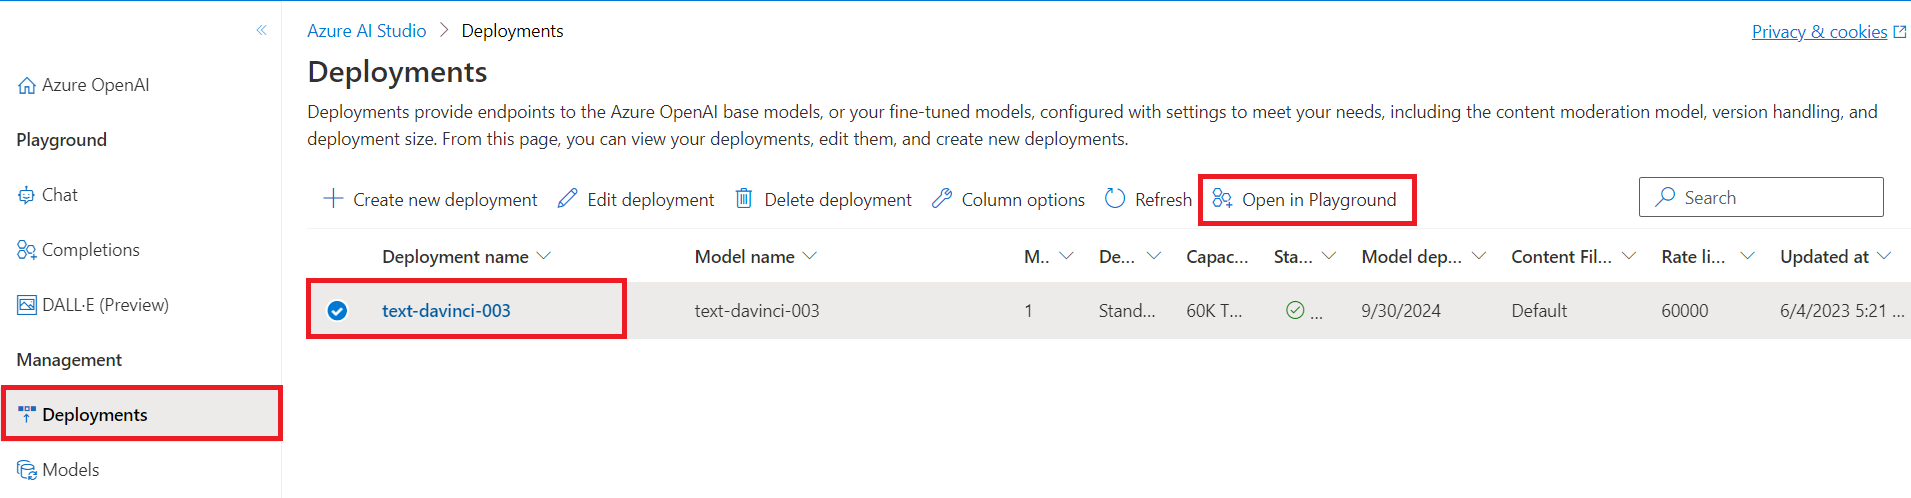Click the plus icon to create deployment
This screenshot has width=1911, height=498.
point(333,199)
